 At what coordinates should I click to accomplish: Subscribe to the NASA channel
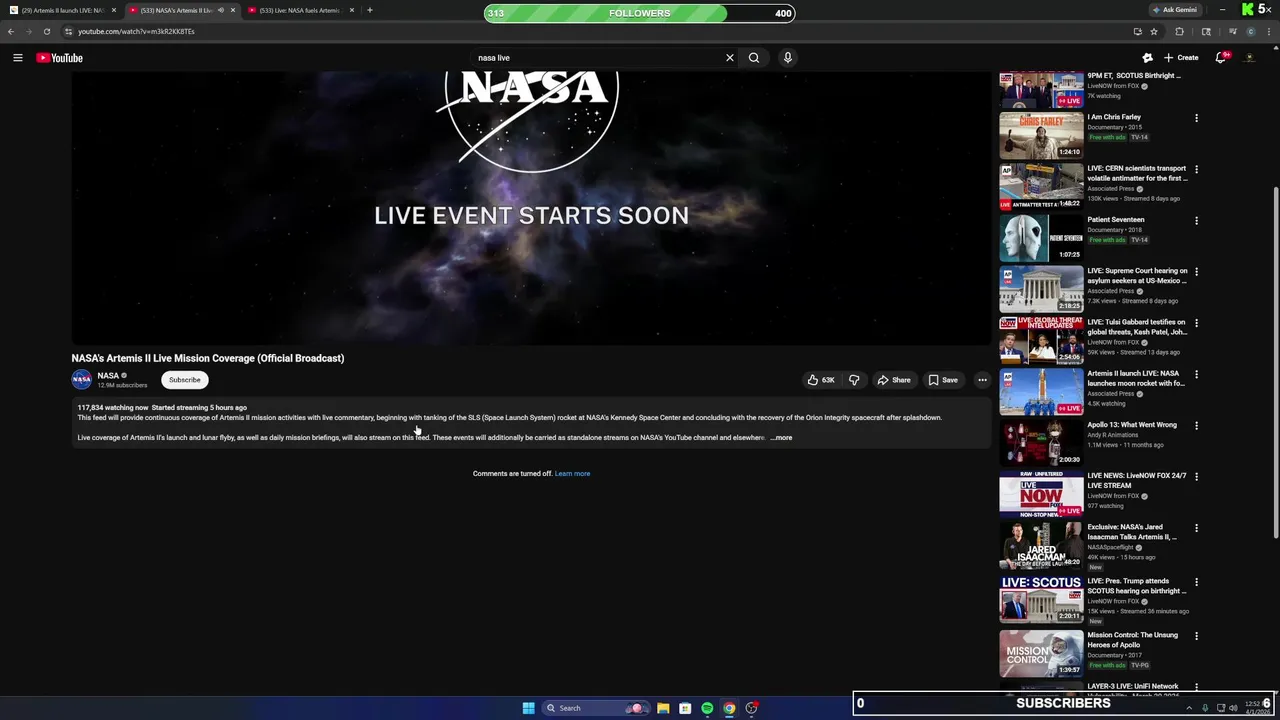[x=185, y=380]
